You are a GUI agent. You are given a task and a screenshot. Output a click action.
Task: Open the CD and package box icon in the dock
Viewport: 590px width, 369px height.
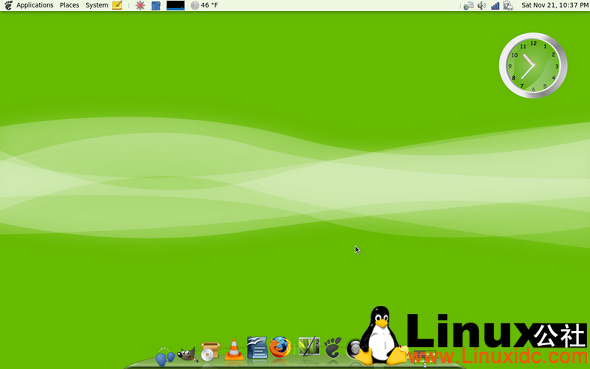coord(210,351)
